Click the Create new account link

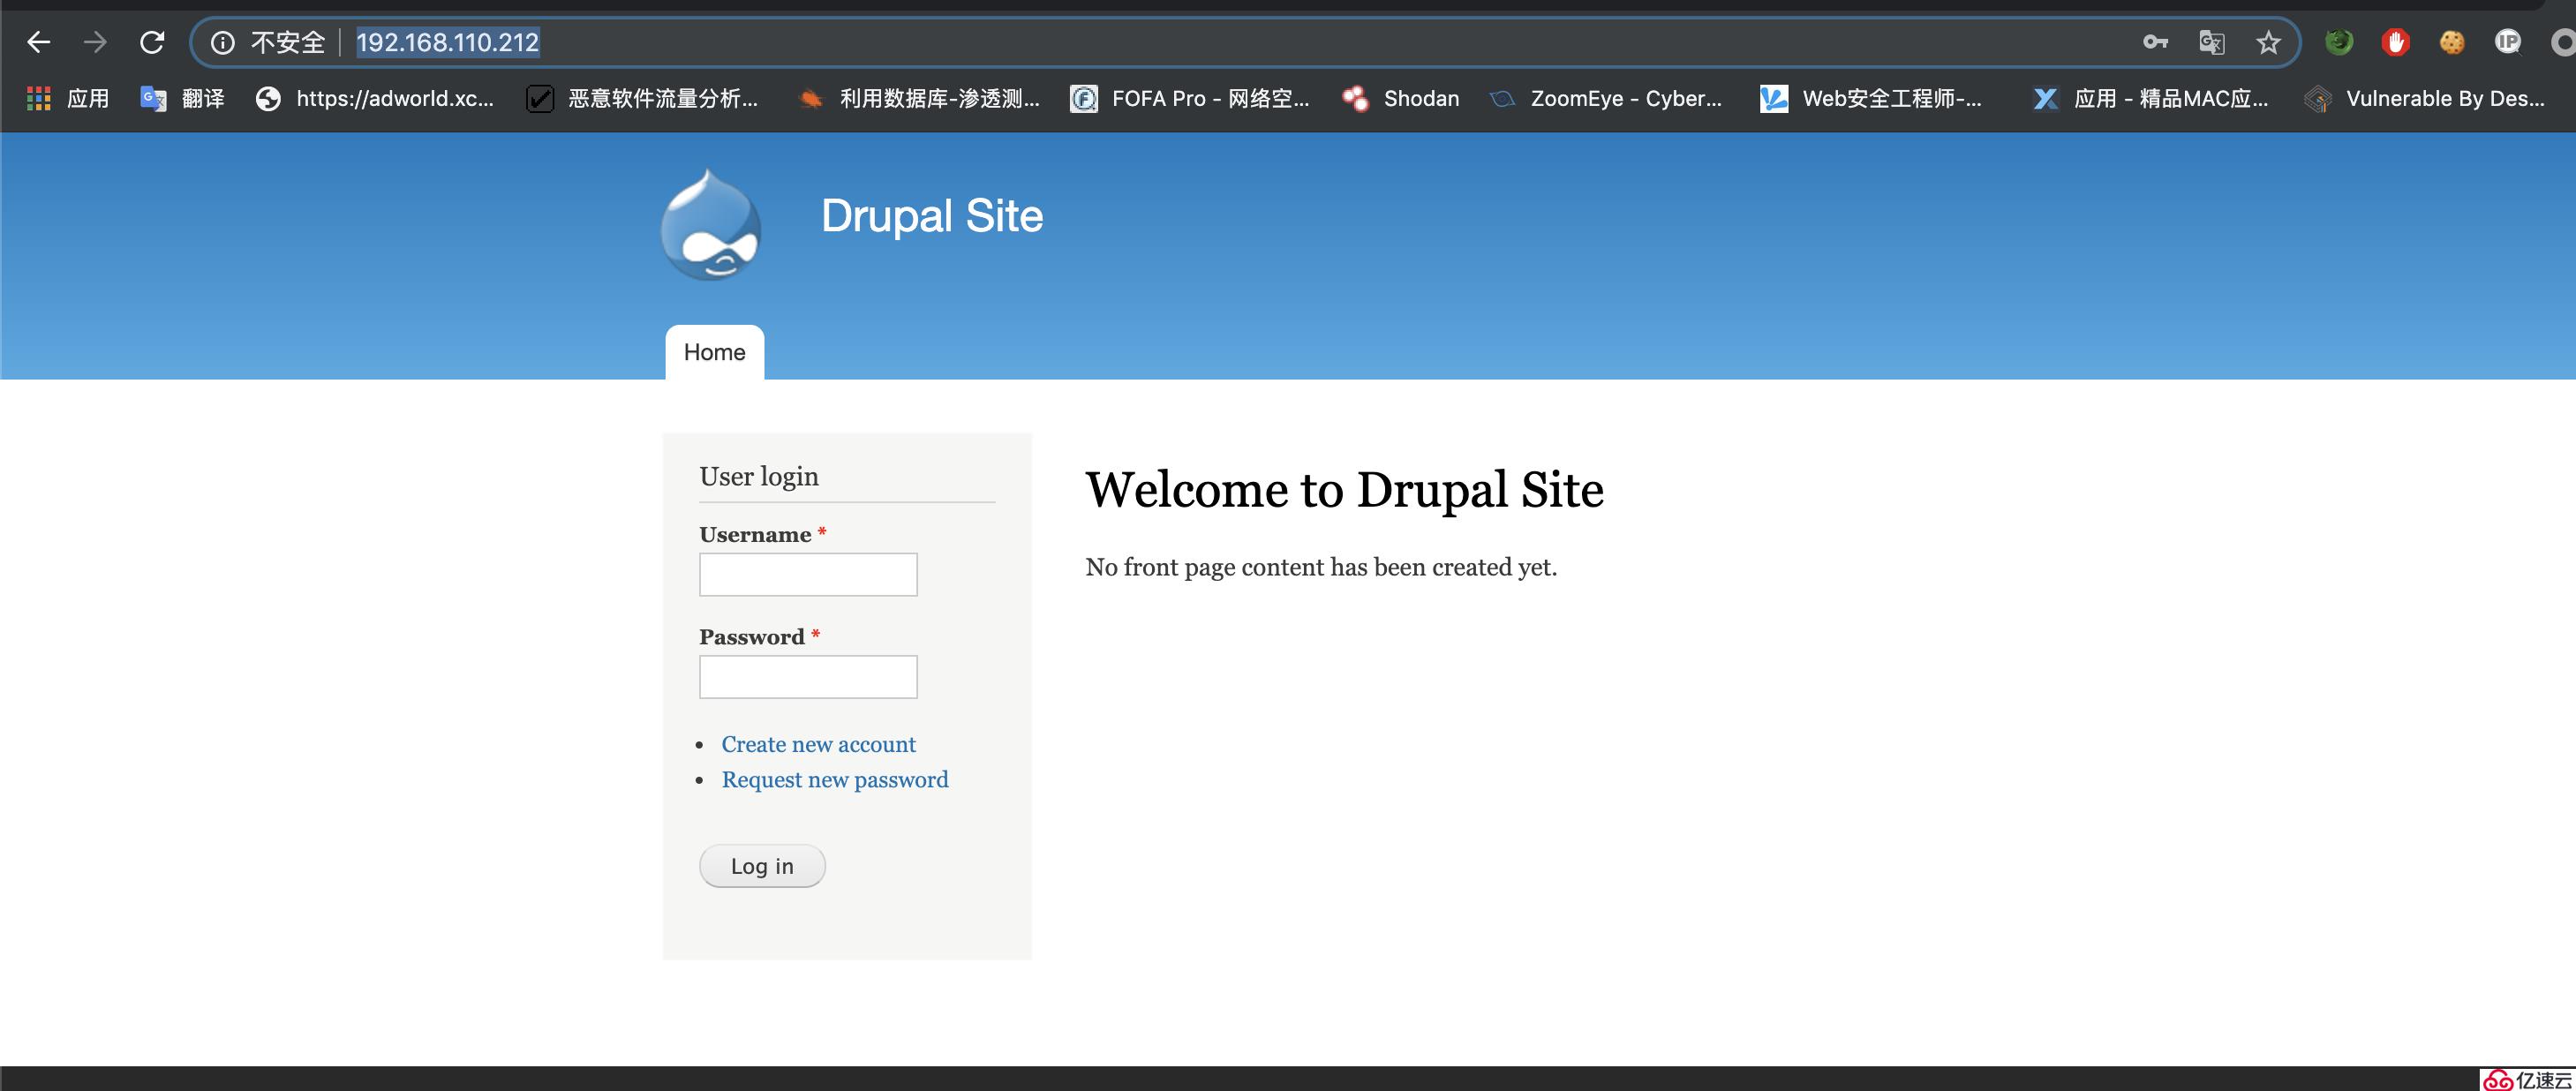coord(818,744)
